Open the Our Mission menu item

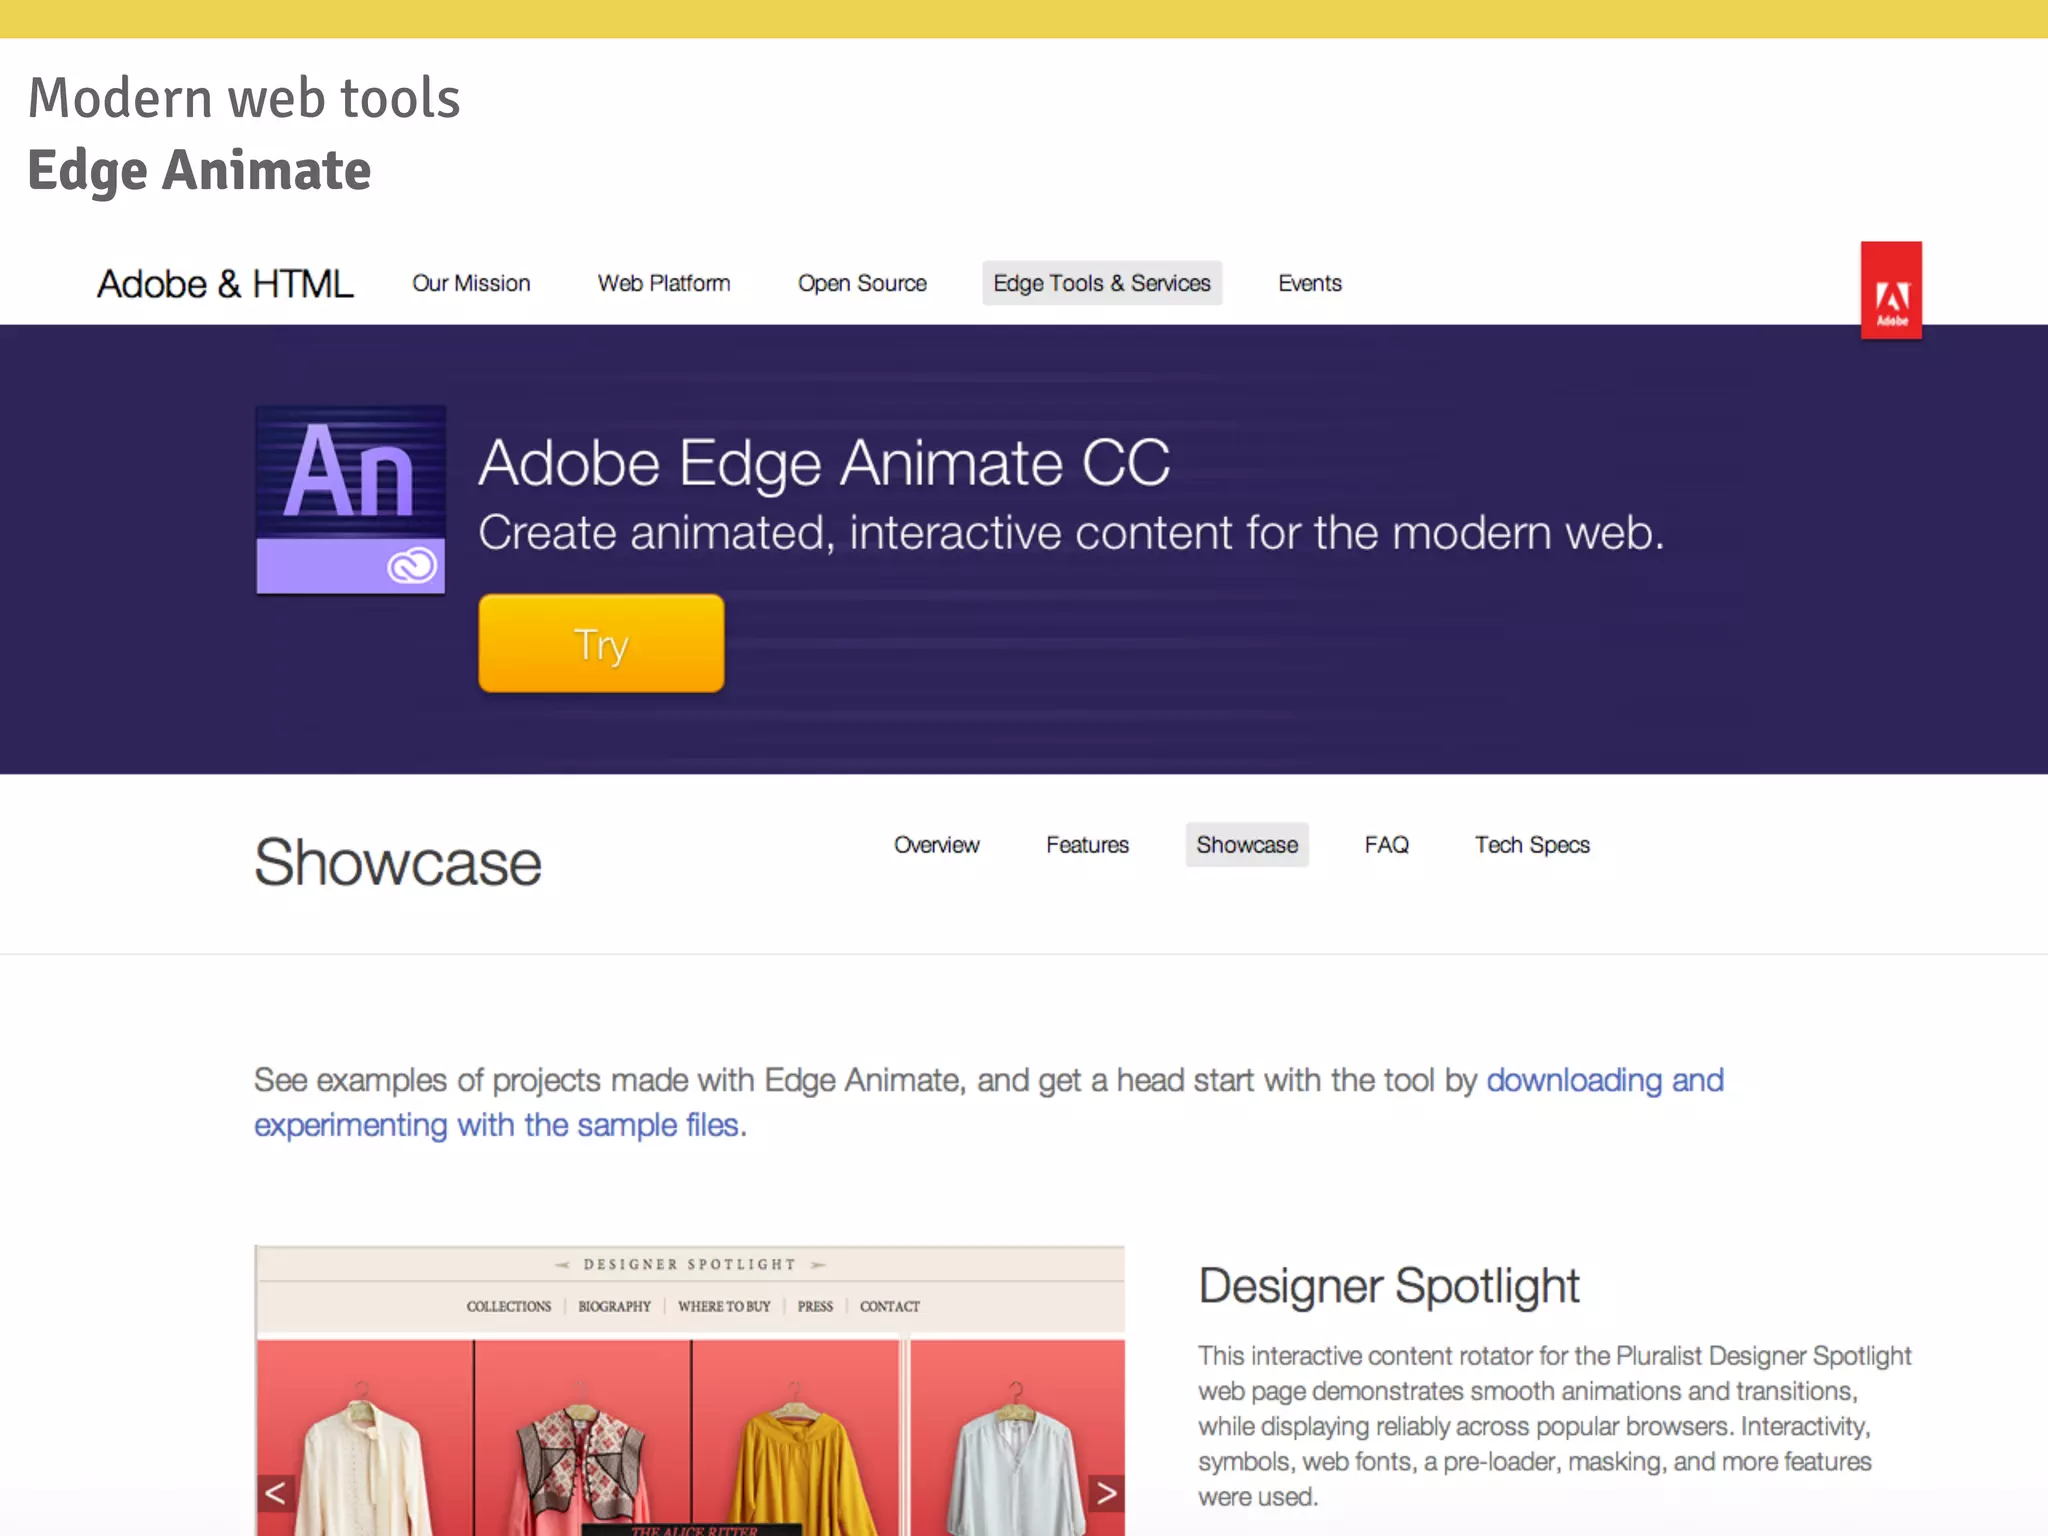click(471, 283)
